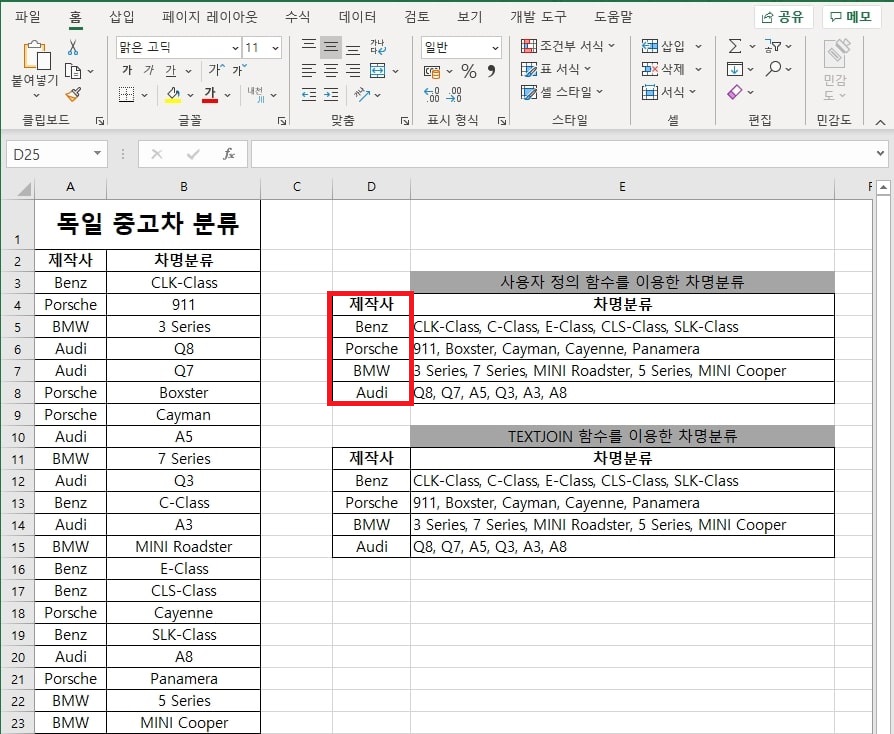Open 페이지 레이아웃 tab
The width and height of the screenshot is (894, 734).
pyautogui.click(x=209, y=17)
